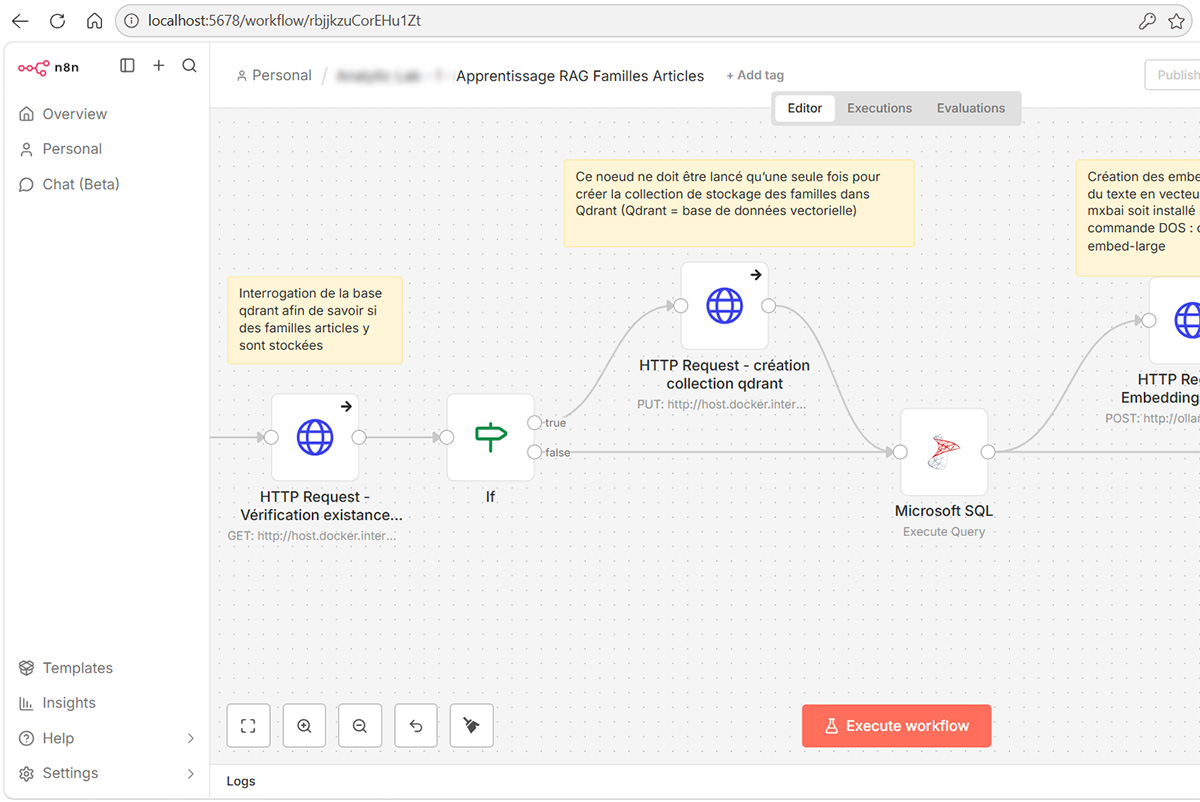The height and width of the screenshot is (802, 1200).
Task: Click the Execute workflow button
Action: 896,726
